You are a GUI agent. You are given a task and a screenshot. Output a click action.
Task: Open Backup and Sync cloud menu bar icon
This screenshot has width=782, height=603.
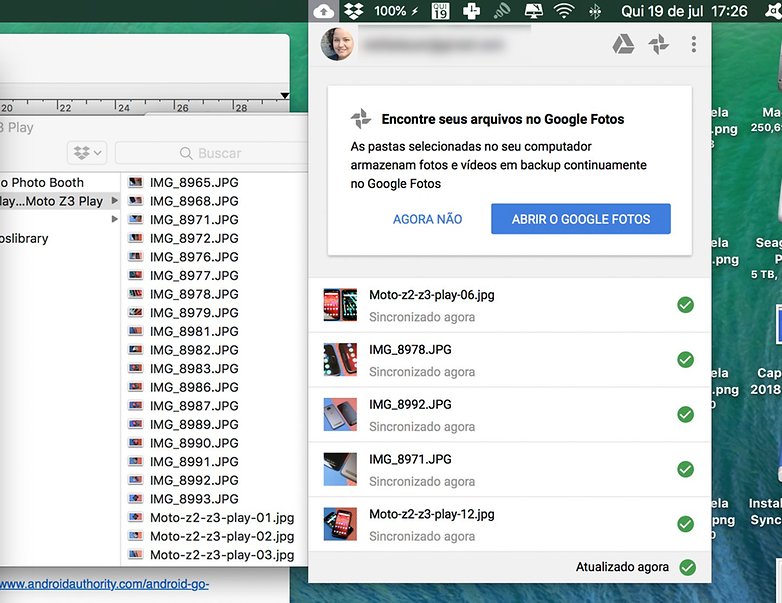pos(324,11)
